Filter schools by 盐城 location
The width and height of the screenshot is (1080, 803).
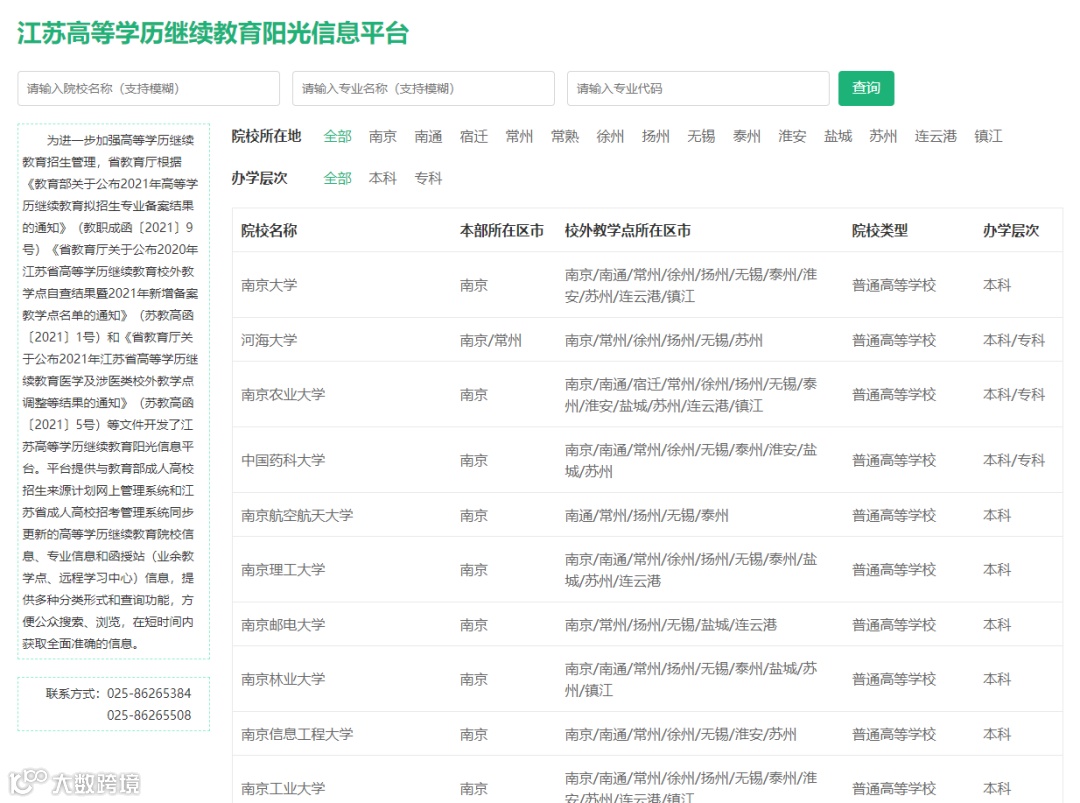838,136
